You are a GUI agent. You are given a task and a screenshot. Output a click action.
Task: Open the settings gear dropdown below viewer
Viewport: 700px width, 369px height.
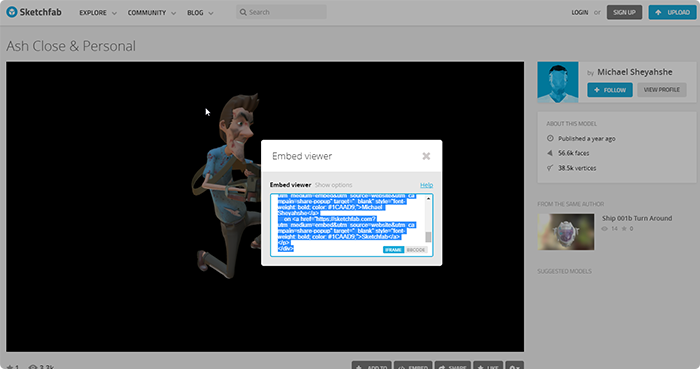514,366
